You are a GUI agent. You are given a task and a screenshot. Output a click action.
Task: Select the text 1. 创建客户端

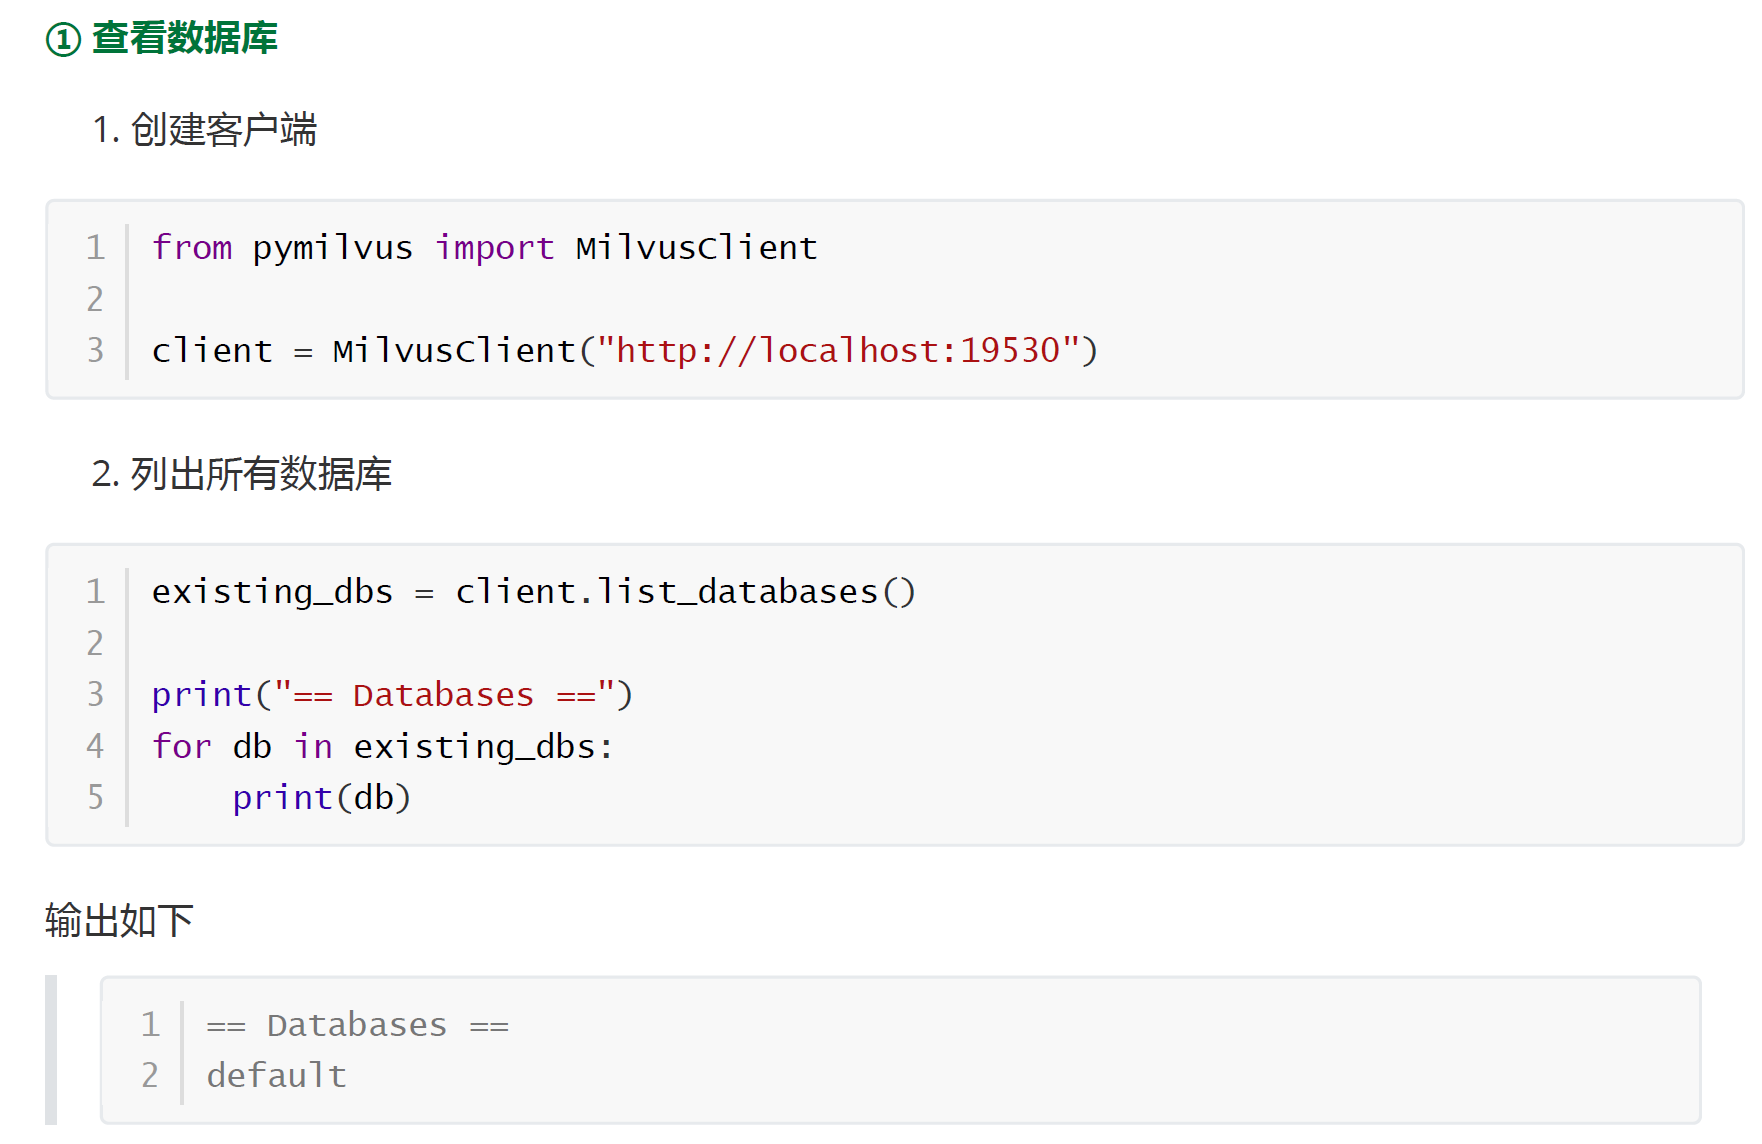204,130
